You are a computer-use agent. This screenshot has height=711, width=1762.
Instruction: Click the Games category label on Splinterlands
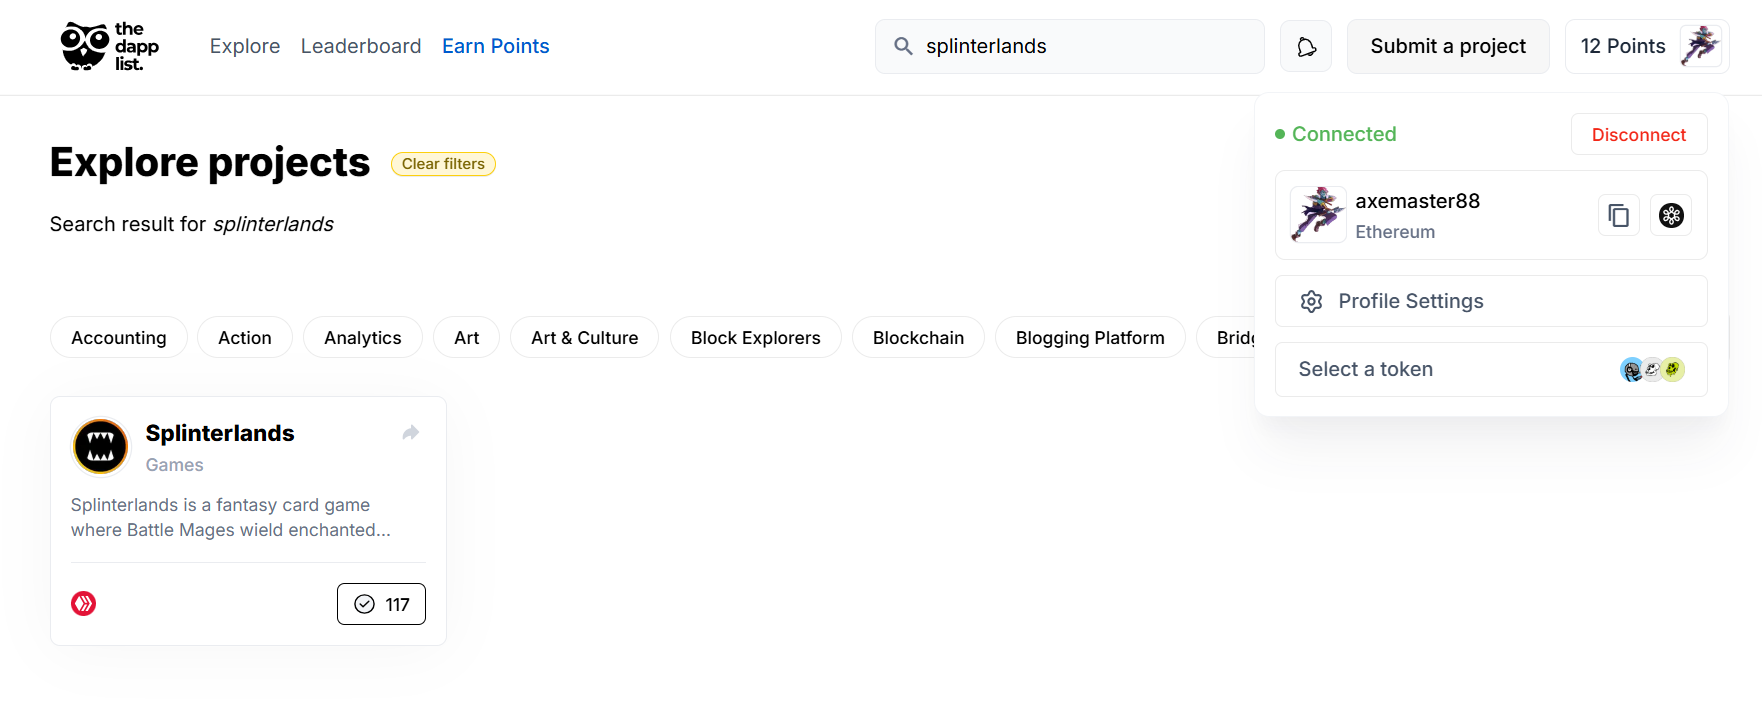[175, 465]
